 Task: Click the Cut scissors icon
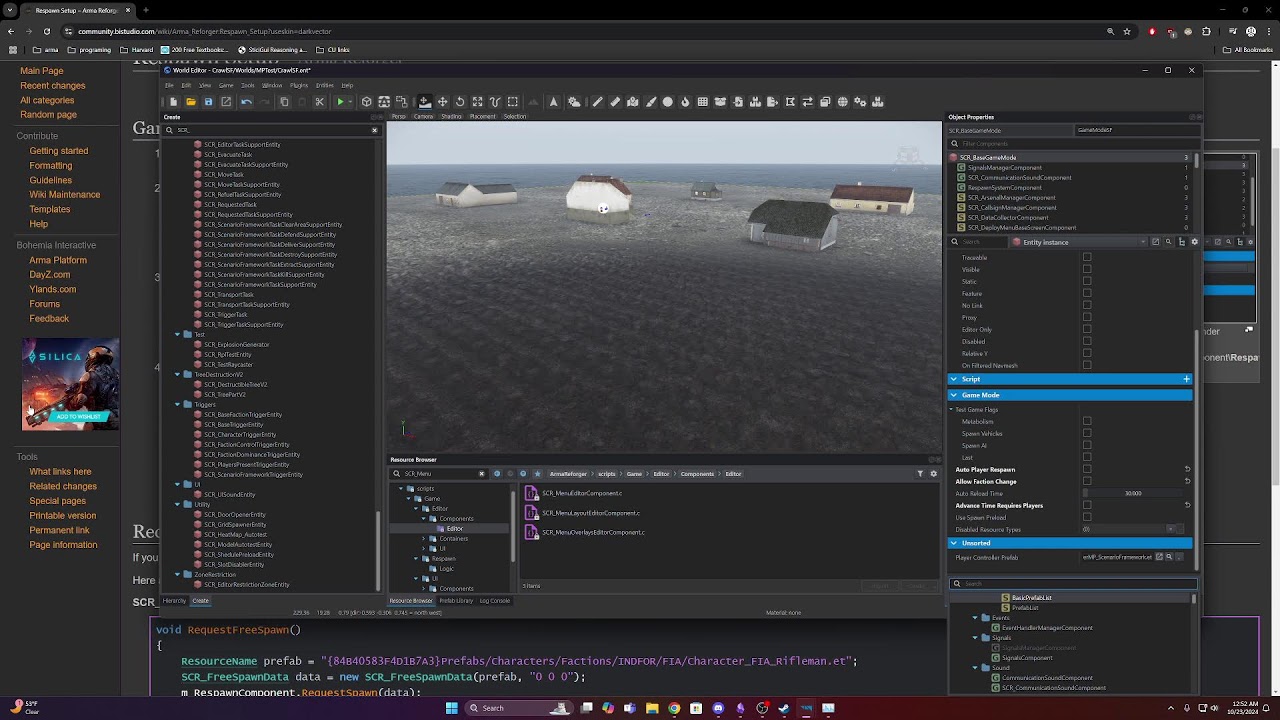[320, 102]
